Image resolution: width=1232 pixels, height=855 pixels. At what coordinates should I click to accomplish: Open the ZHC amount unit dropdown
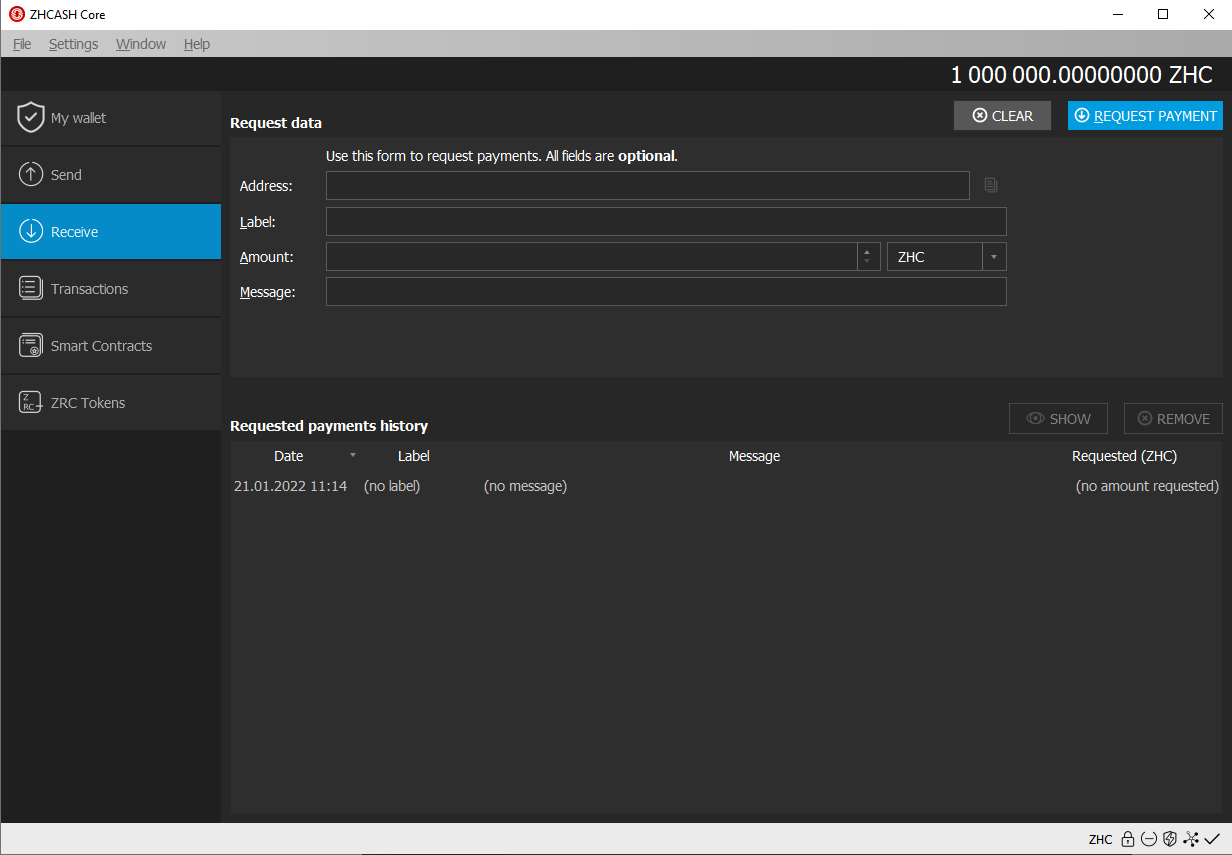[947, 257]
